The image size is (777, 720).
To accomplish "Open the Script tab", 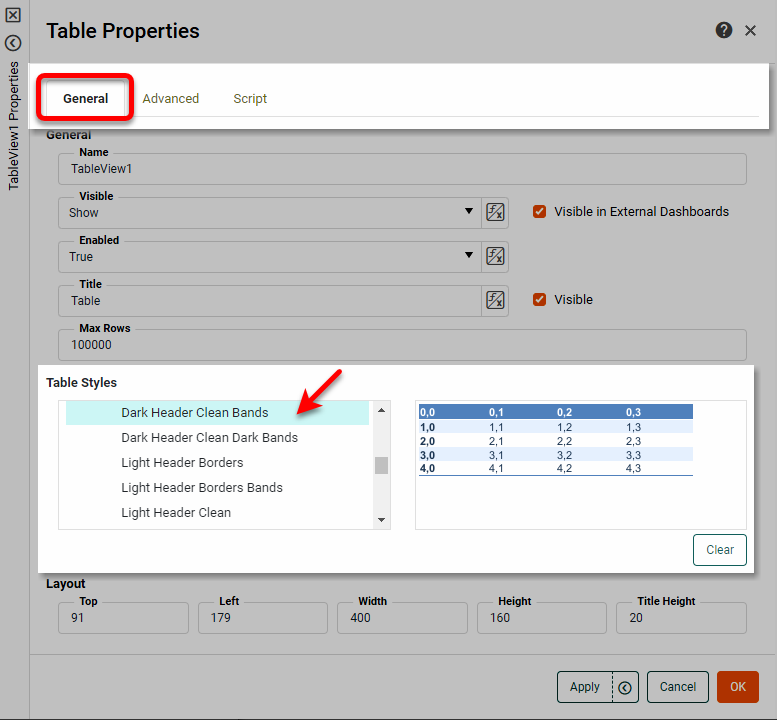I will [250, 99].
